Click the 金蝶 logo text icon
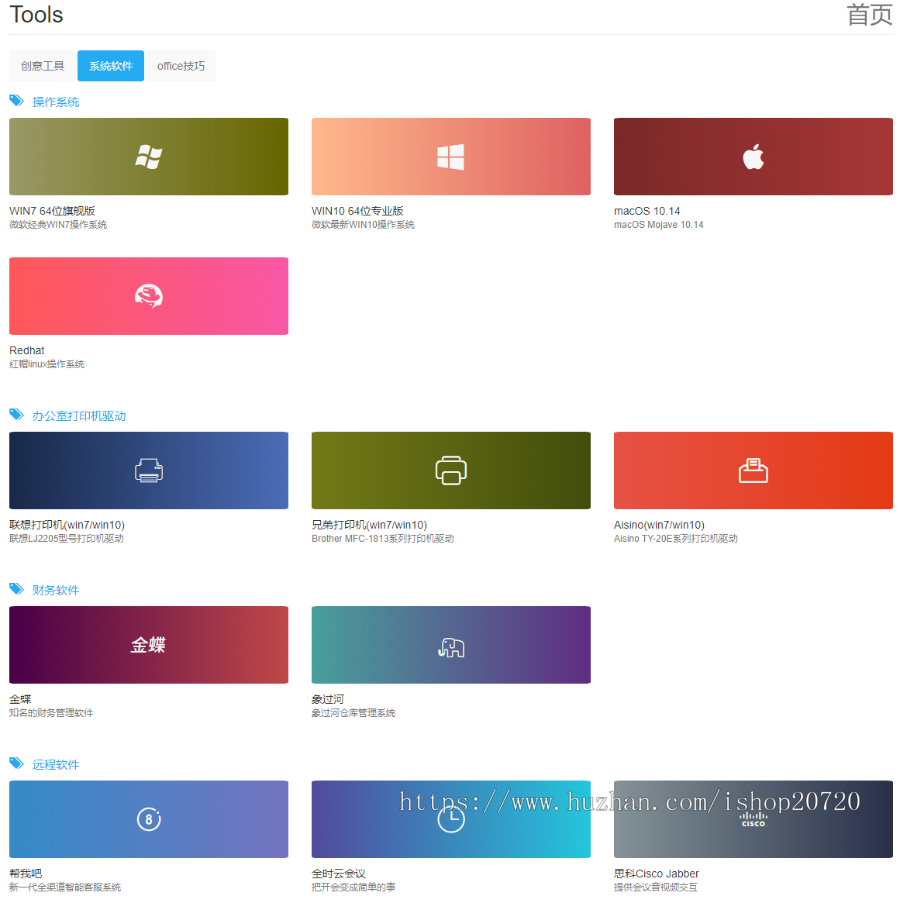This screenshot has width=900, height=903. pos(148,645)
